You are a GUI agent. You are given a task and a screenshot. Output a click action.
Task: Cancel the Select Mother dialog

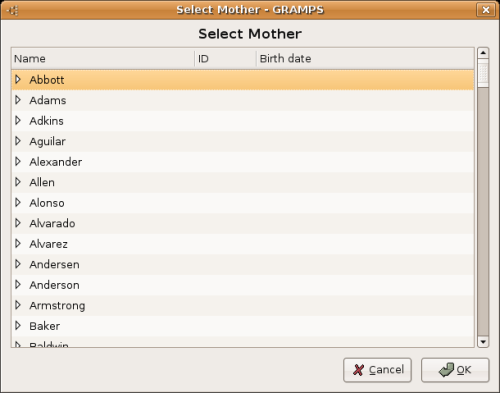point(377,370)
